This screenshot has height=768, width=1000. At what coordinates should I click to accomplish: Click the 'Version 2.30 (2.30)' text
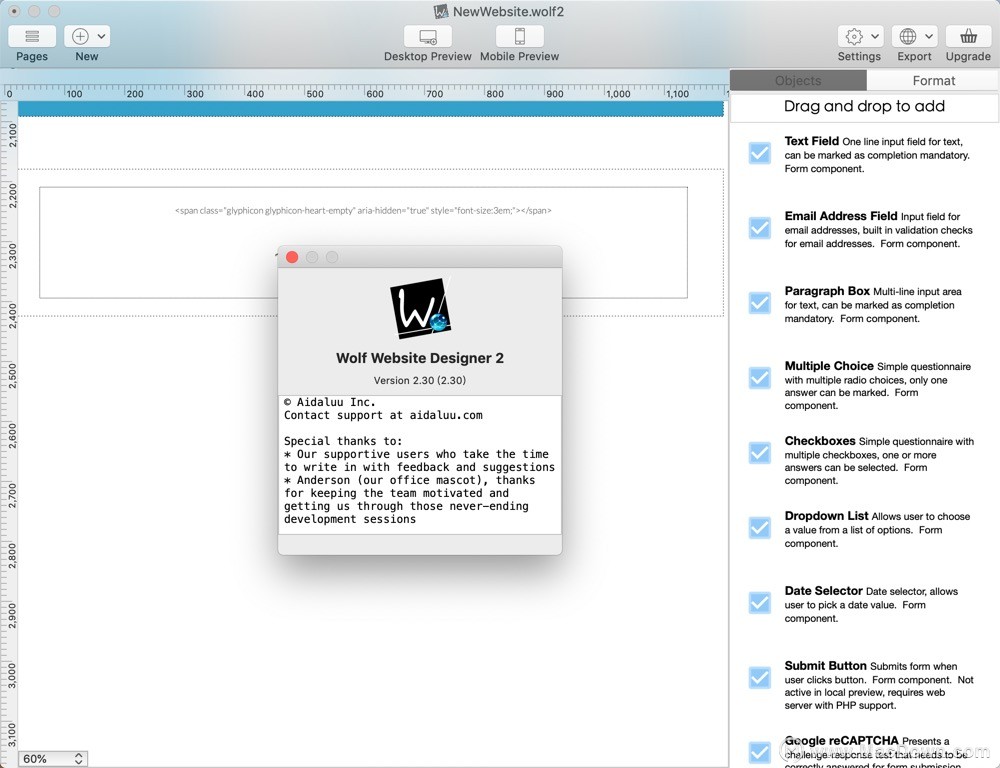click(x=420, y=380)
